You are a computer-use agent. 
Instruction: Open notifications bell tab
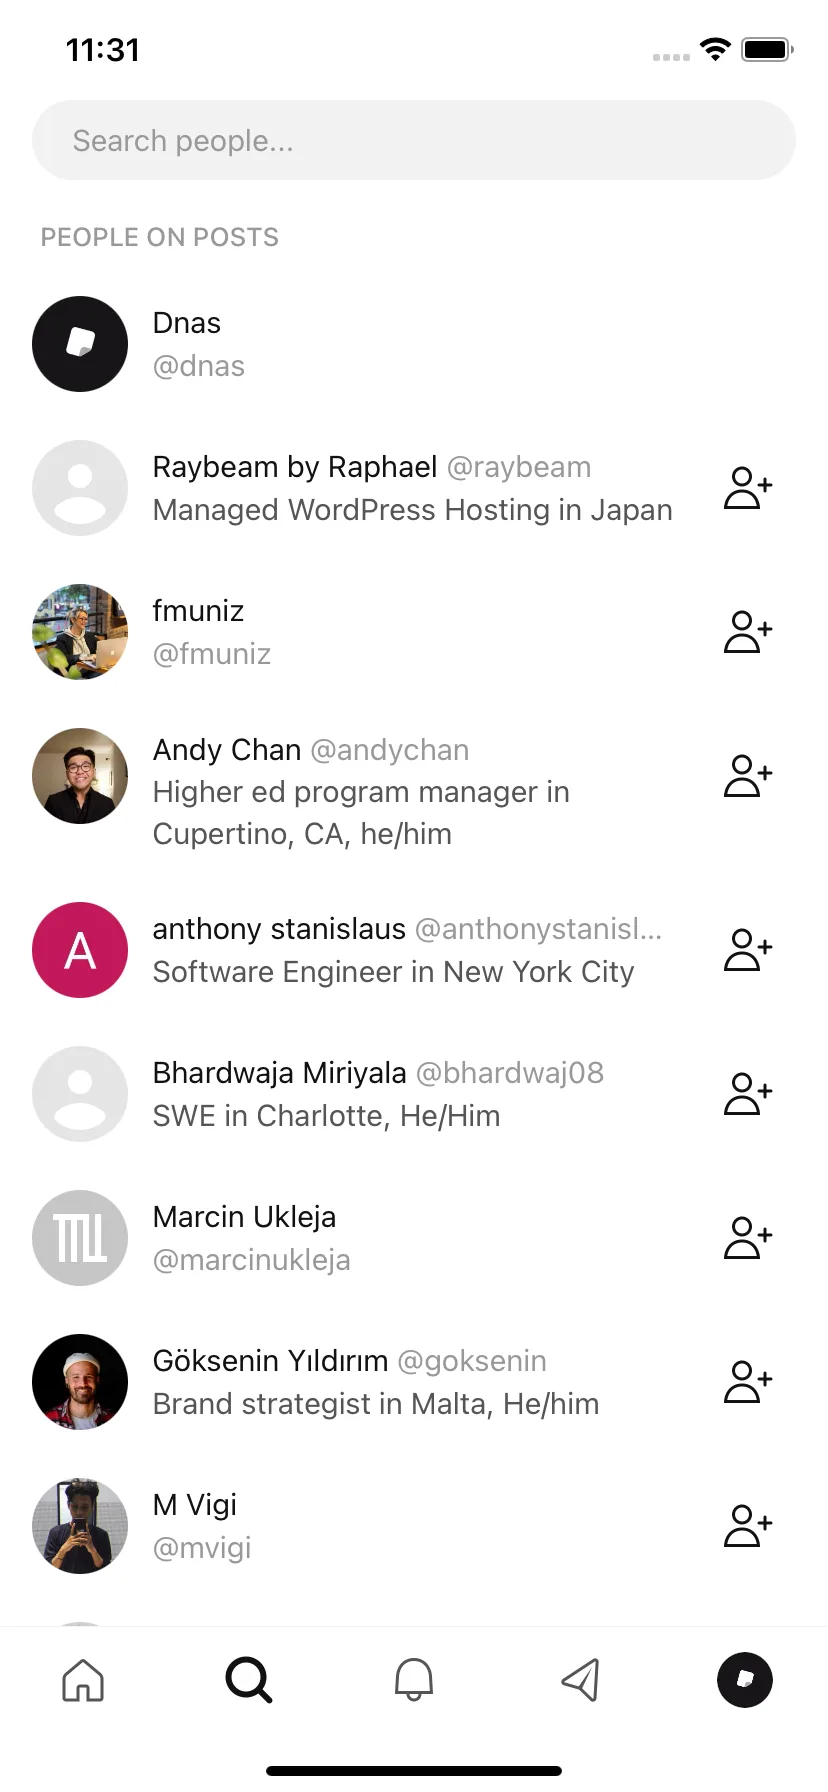[x=414, y=1680]
